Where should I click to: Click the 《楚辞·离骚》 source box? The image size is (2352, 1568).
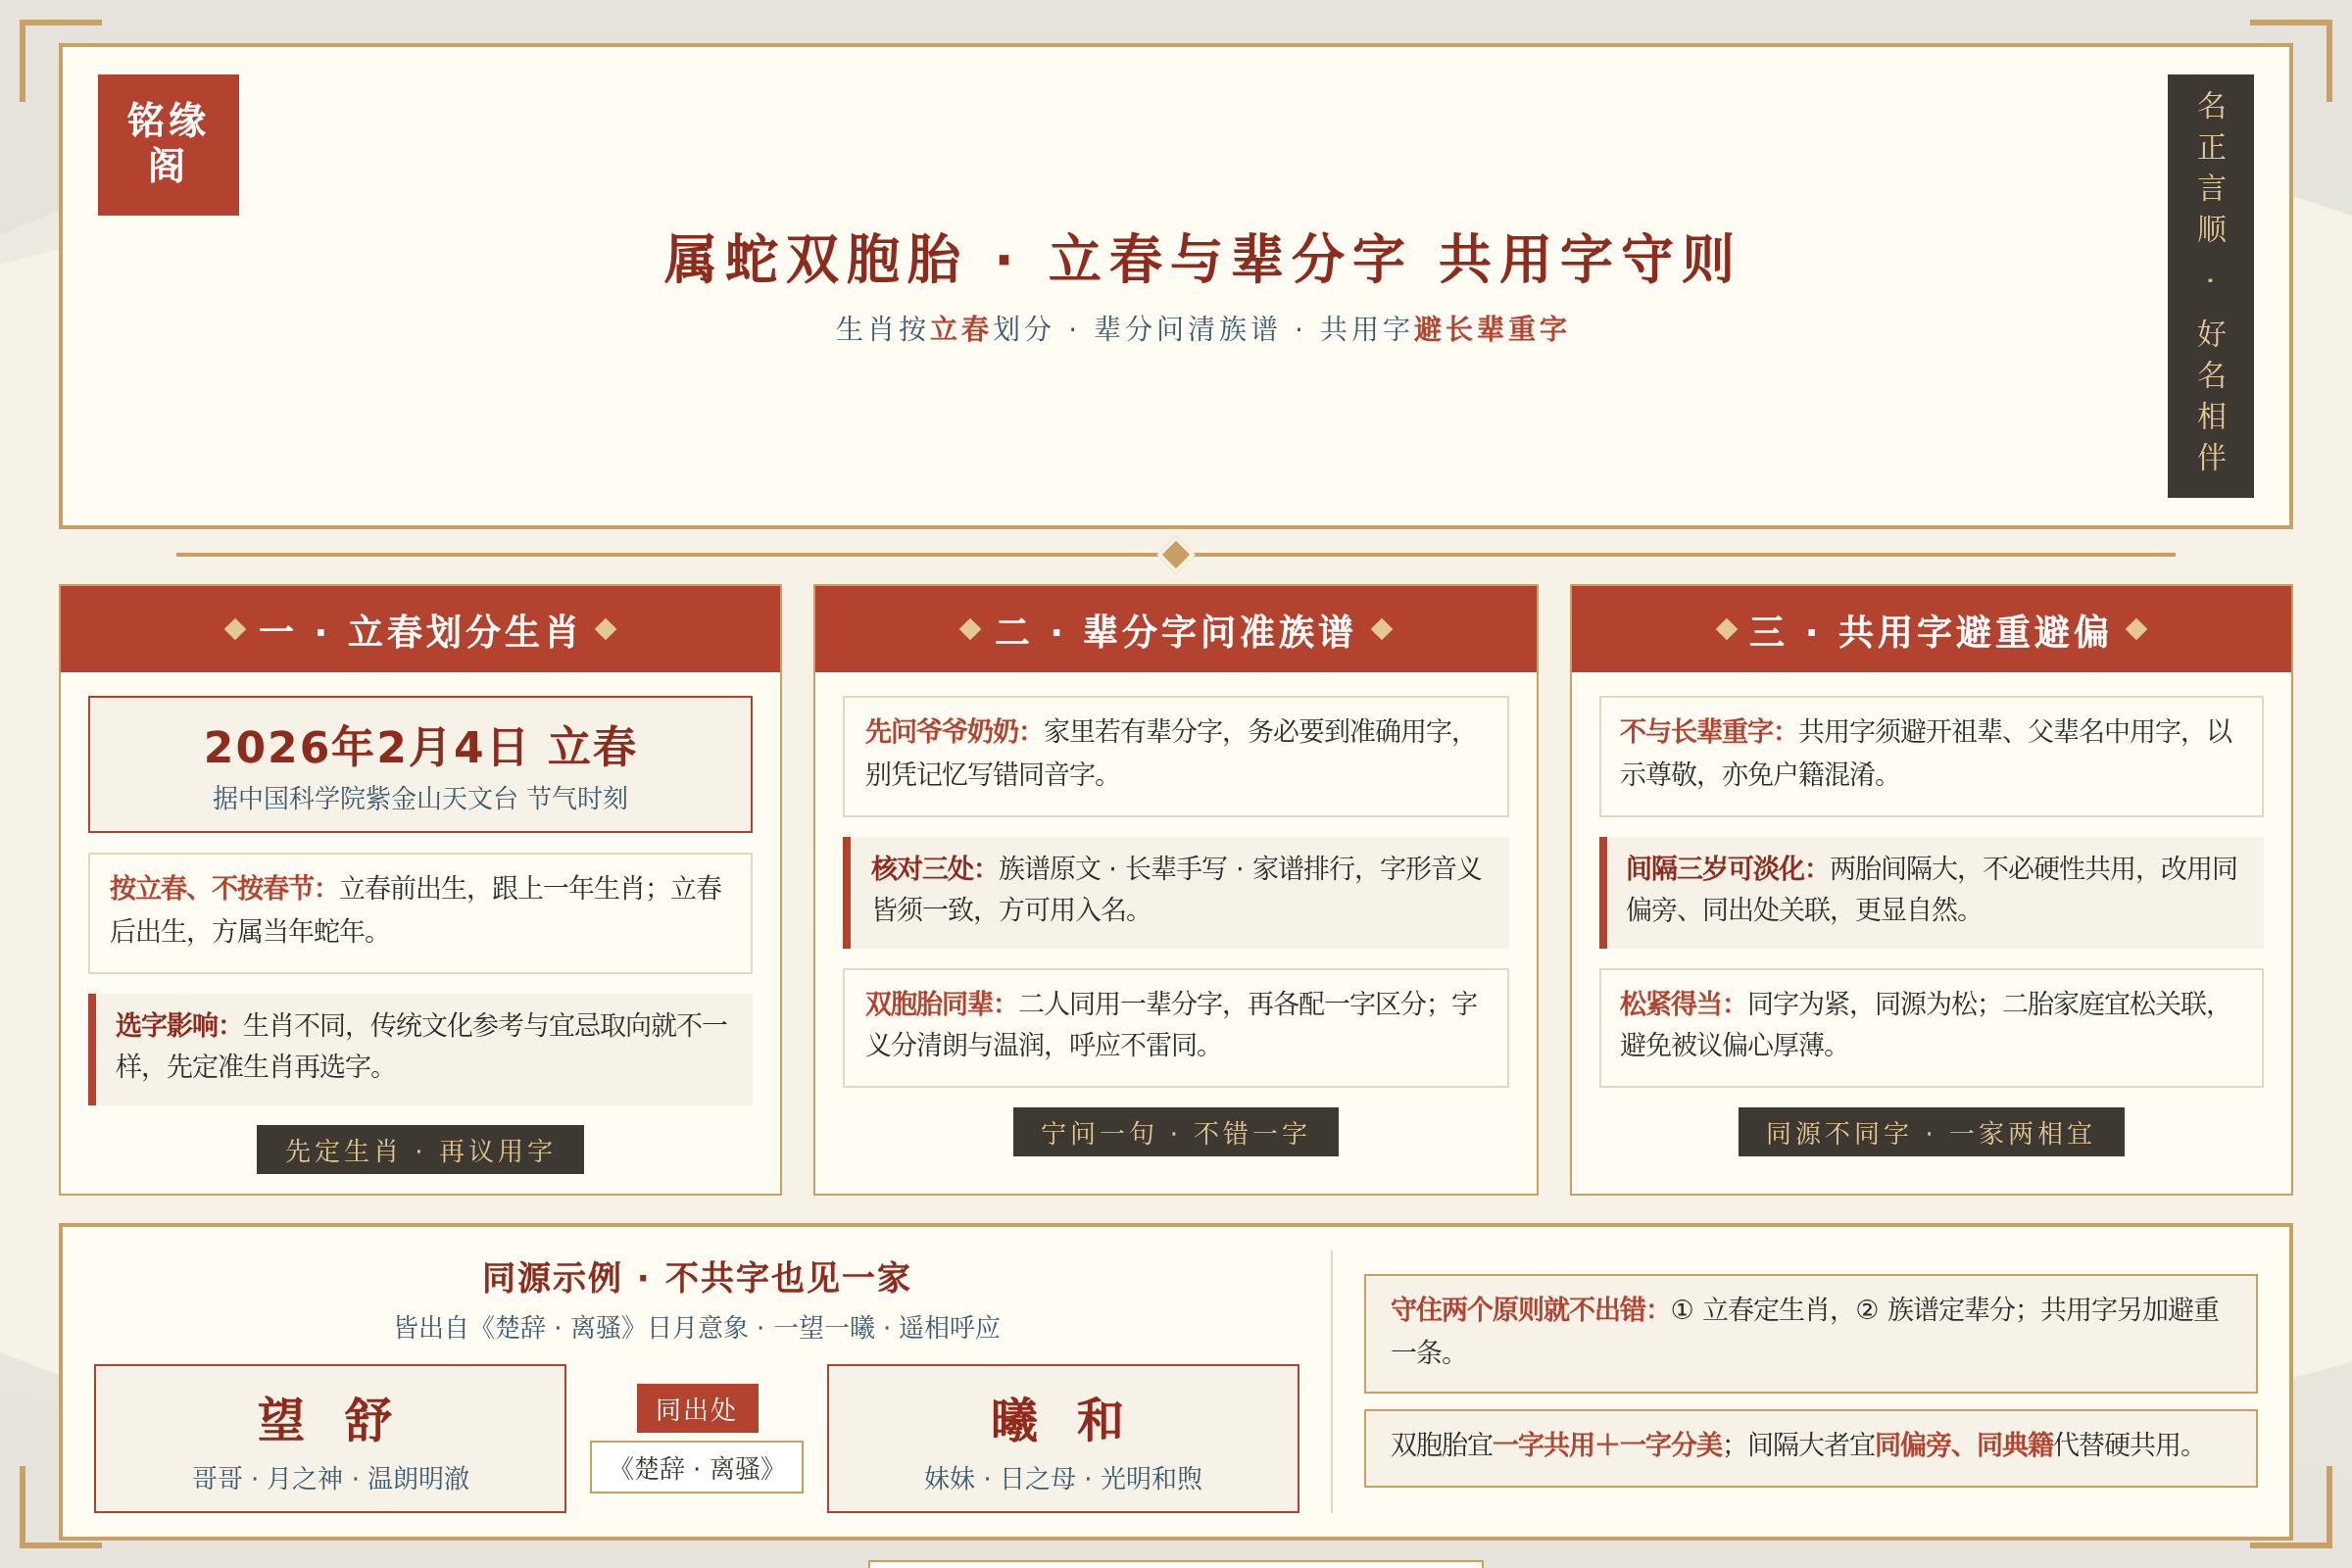697,1467
